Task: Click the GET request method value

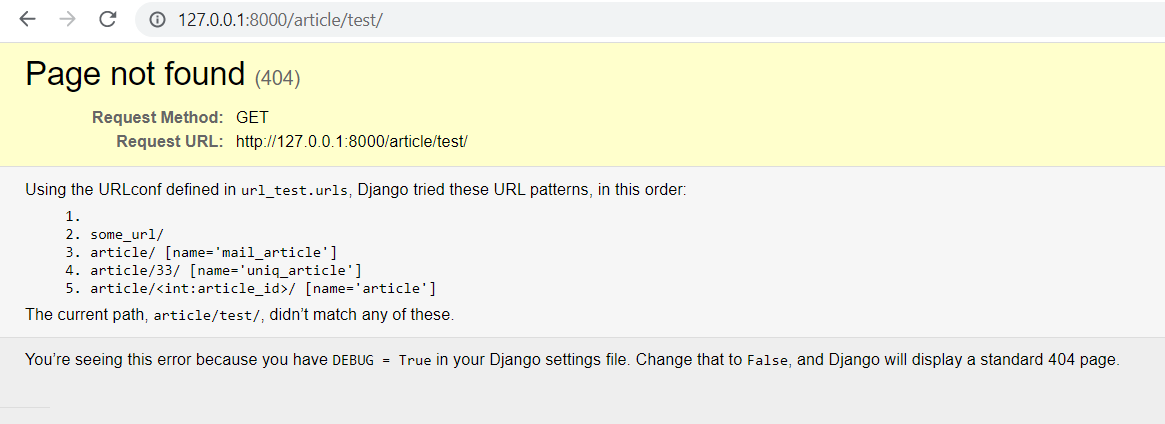Action: click(253, 117)
